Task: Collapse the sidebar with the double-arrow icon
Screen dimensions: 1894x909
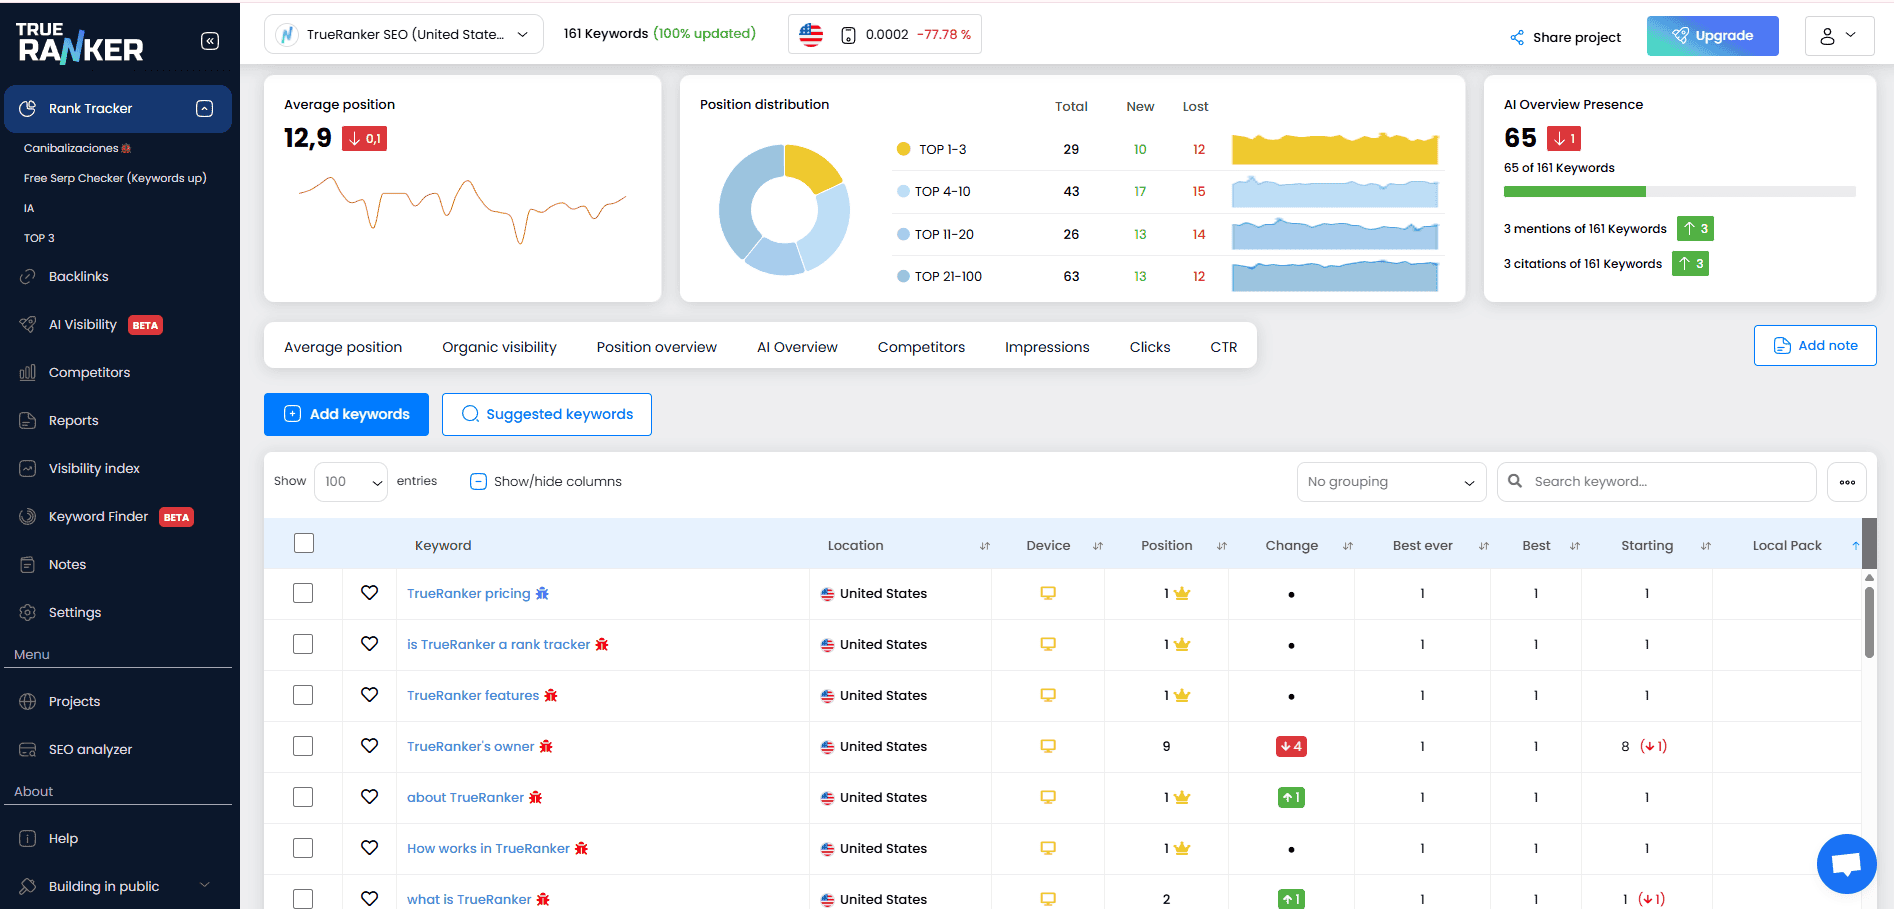Action: tap(210, 41)
